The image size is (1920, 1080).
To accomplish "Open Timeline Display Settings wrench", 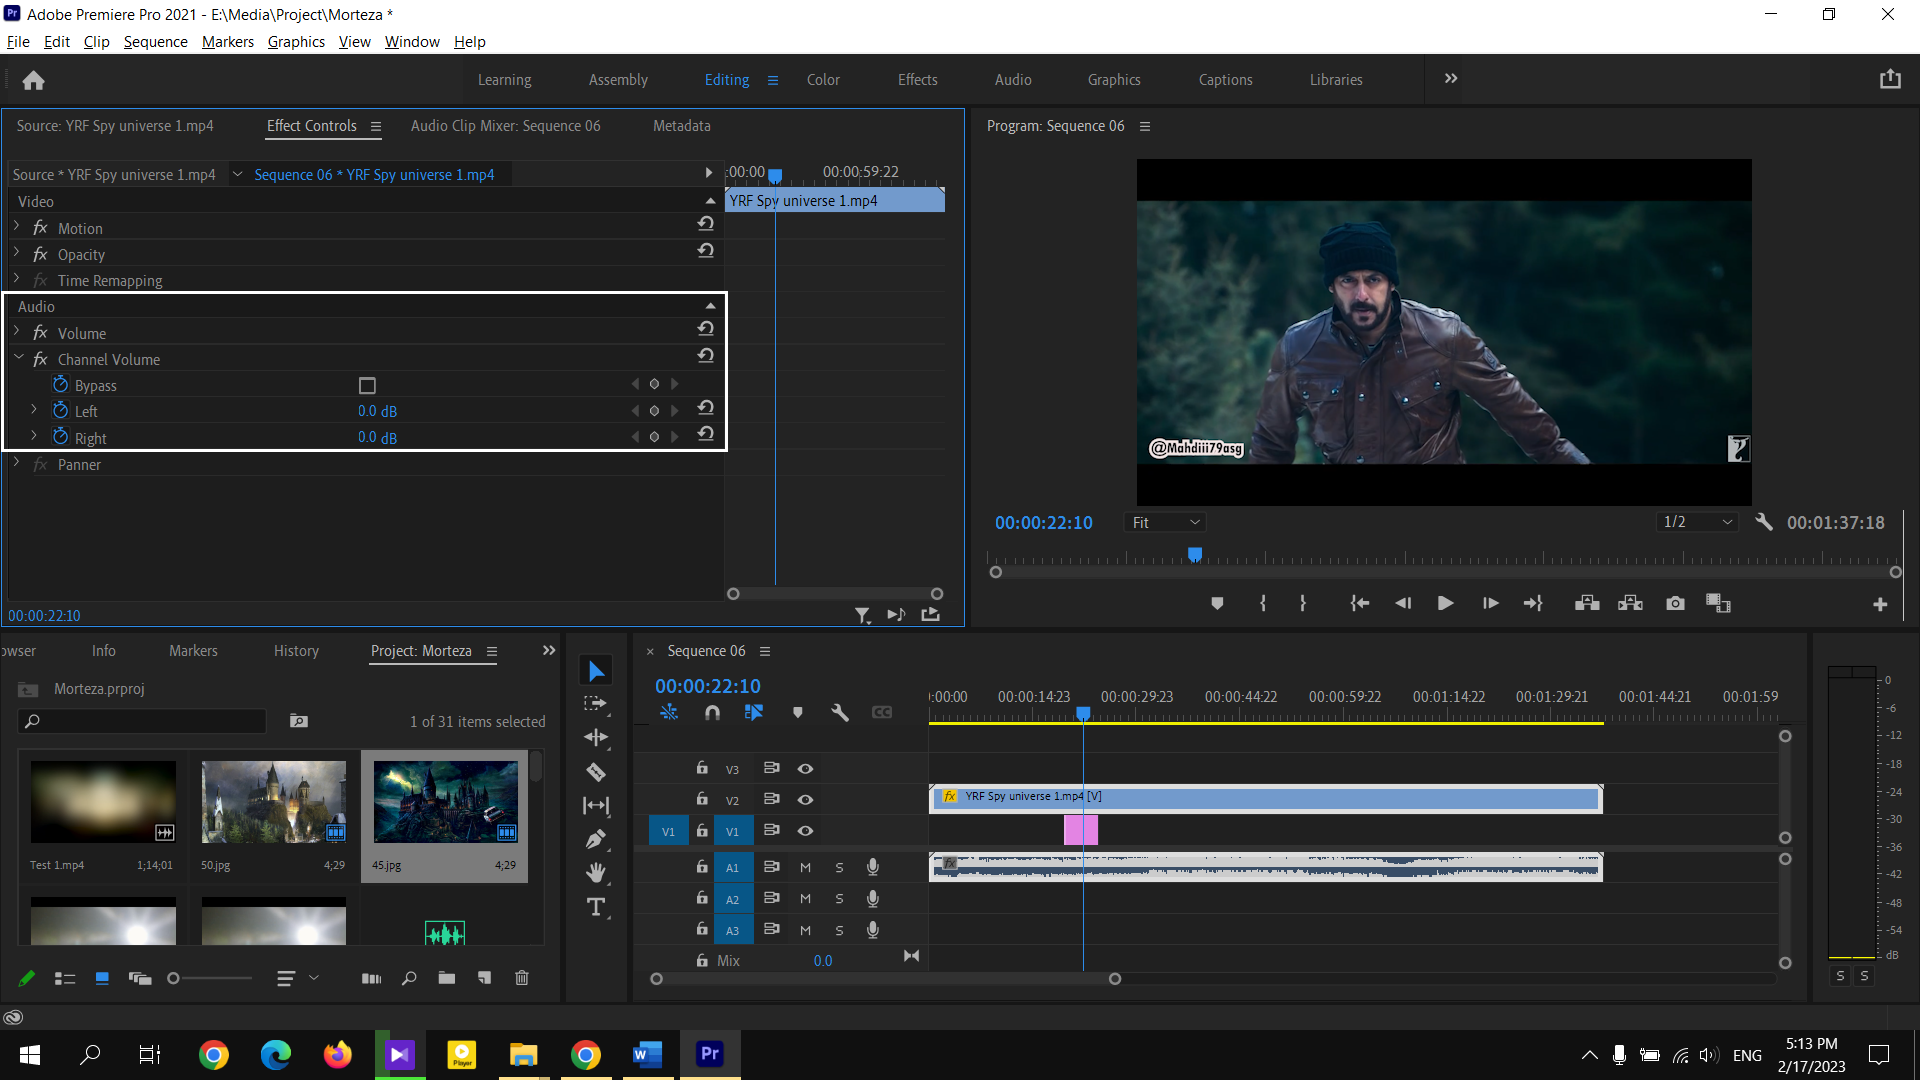I will click(840, 712).
